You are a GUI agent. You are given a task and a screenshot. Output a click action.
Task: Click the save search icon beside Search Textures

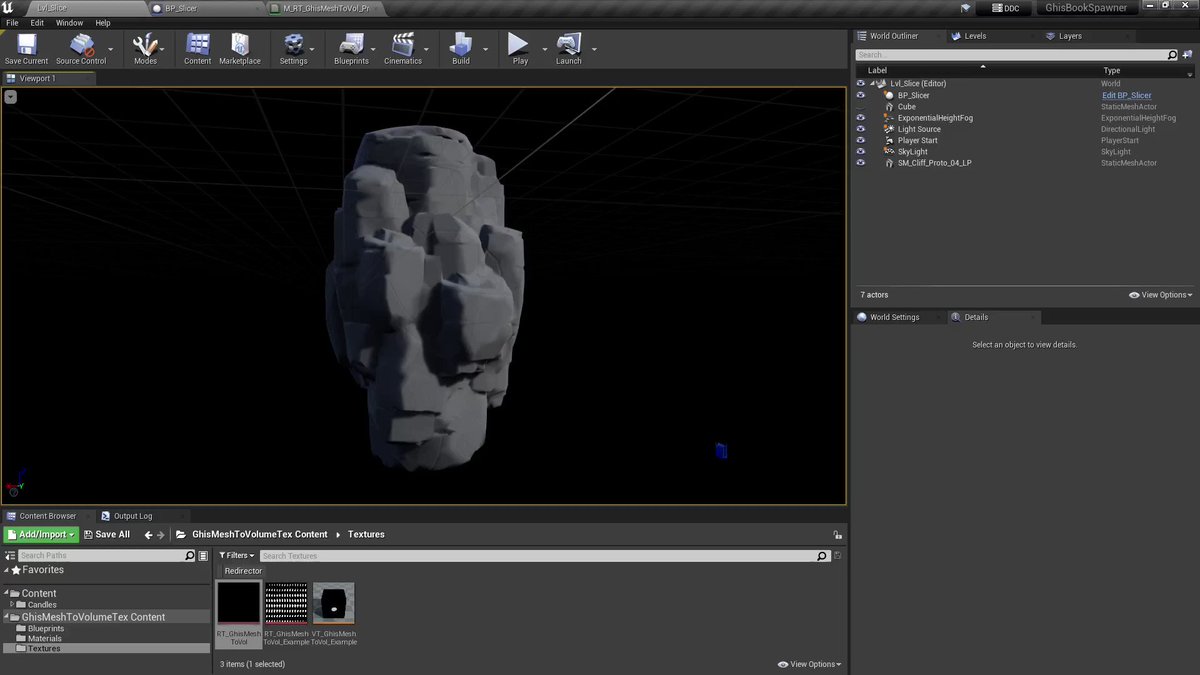838,556
